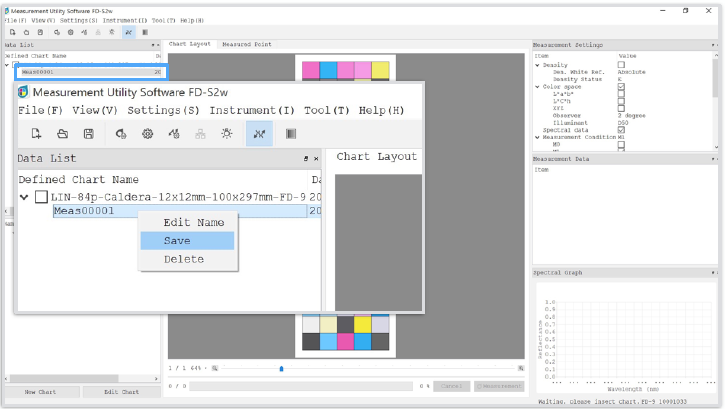This screenshot has width=725, height=409.
Task: Click the Edit Chart button
Action: 121,392
